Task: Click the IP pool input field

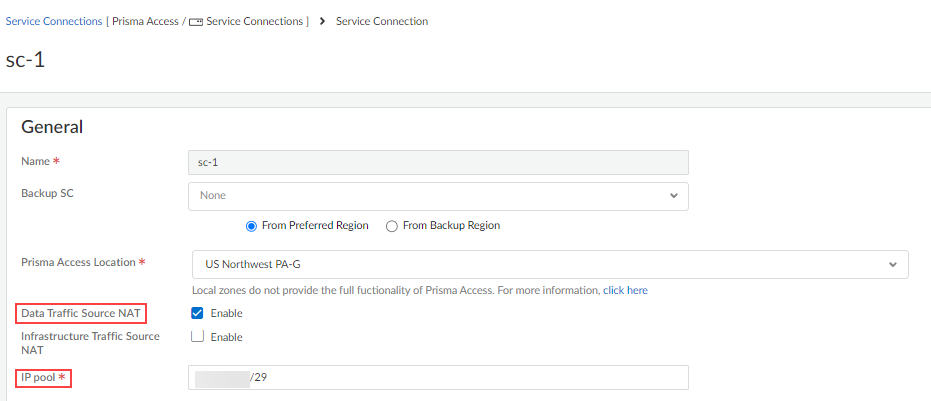Action: (438, 377)
